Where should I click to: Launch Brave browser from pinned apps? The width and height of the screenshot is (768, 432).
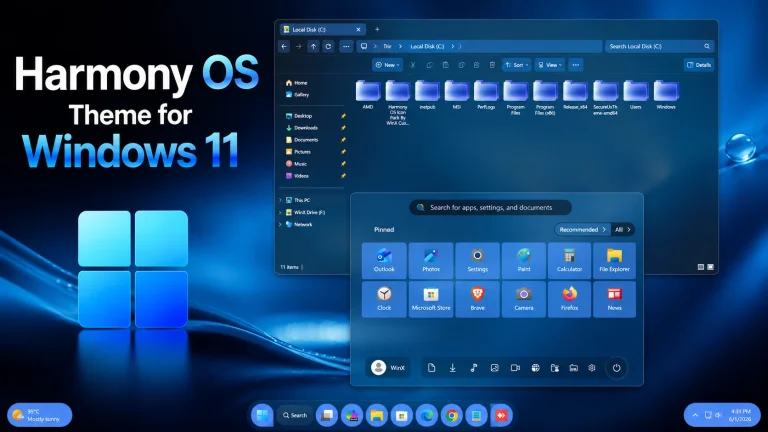[x=478, y=299]
